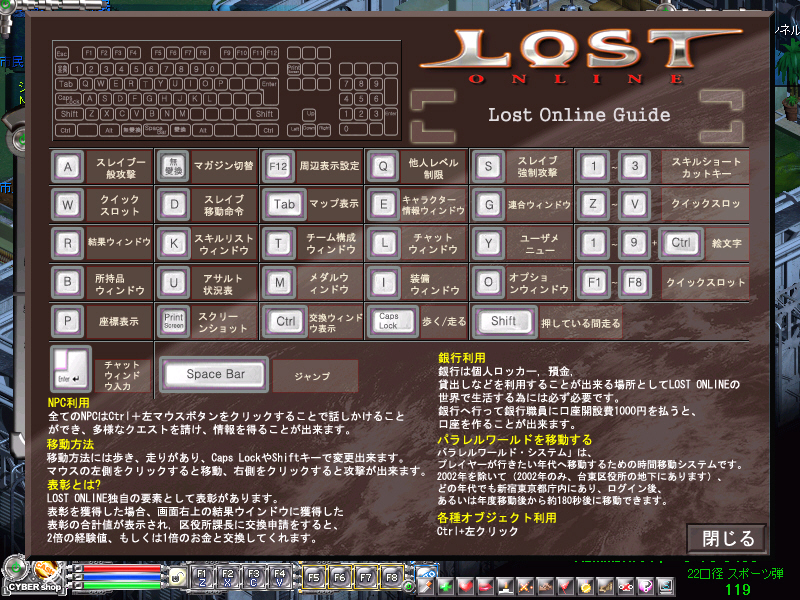Click the Shift key icon in the guide
This screenshot has width=800, height=600.
(504, 321)
